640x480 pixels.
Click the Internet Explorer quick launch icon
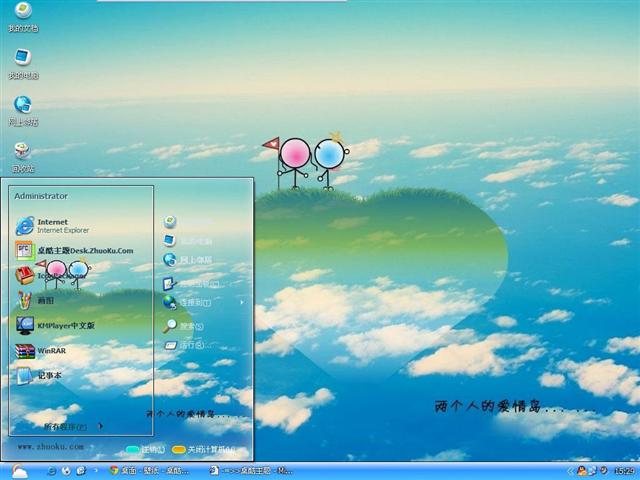click(x=52, y=471)
